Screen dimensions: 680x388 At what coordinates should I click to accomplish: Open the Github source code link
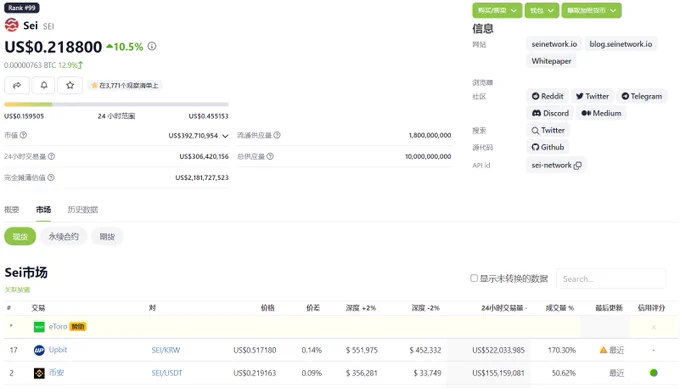(x=548, y=147)
